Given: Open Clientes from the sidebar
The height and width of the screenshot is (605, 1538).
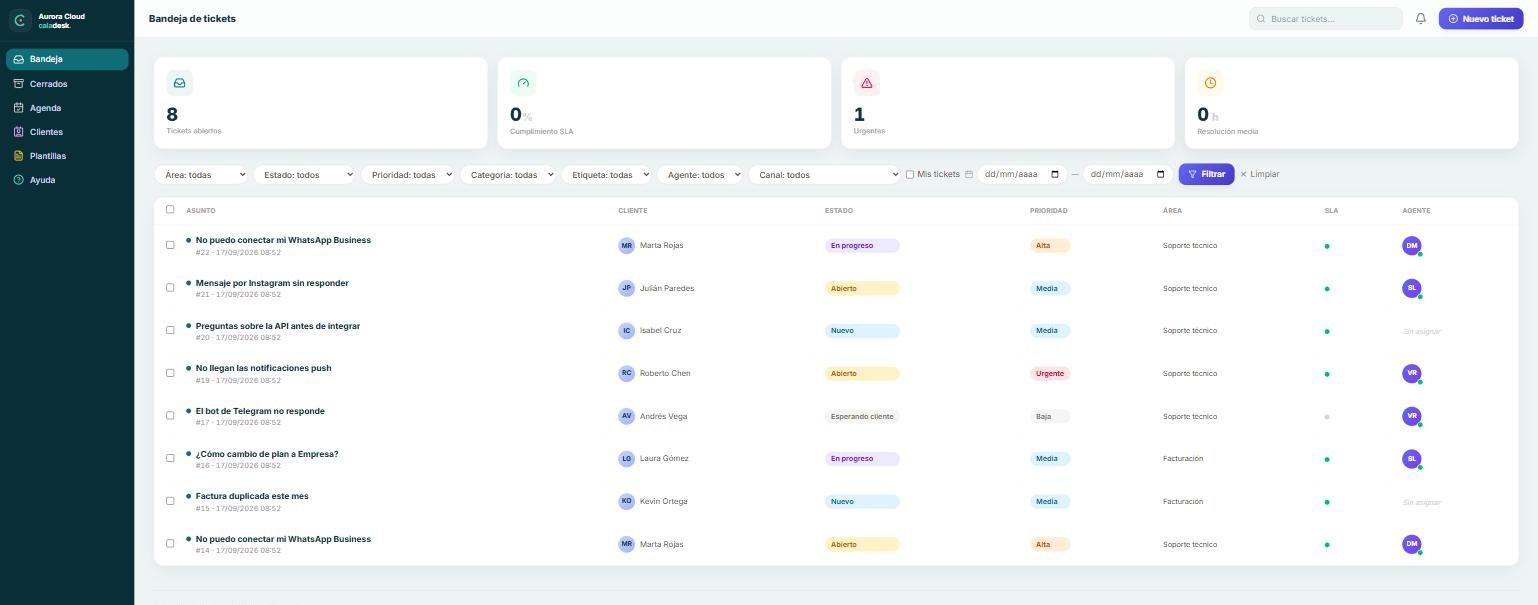Looking at the screenshot, I should [x=67, y=132].
